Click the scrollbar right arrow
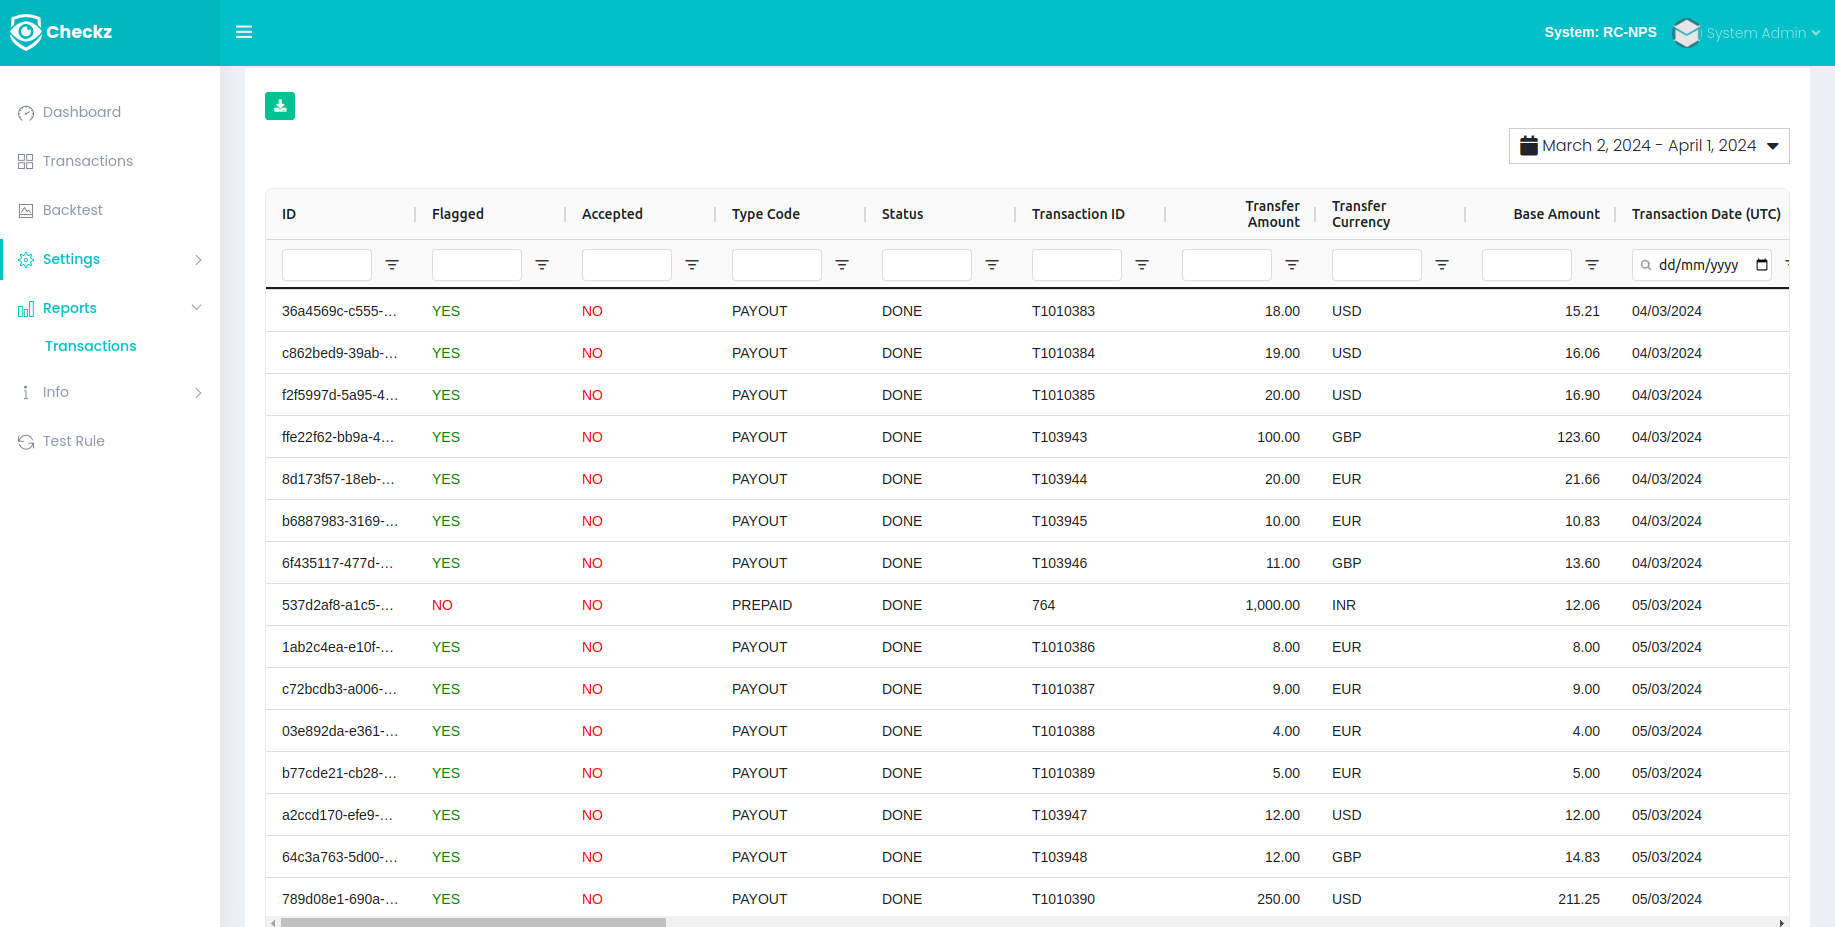 1781,922
